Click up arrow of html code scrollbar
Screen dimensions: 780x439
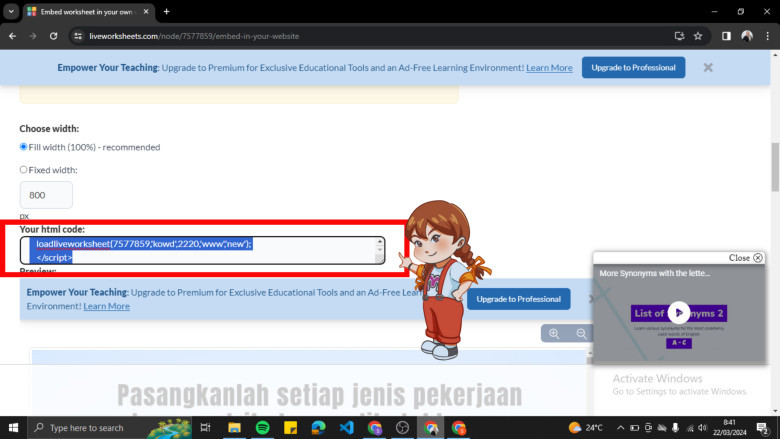tap(380, 241)
